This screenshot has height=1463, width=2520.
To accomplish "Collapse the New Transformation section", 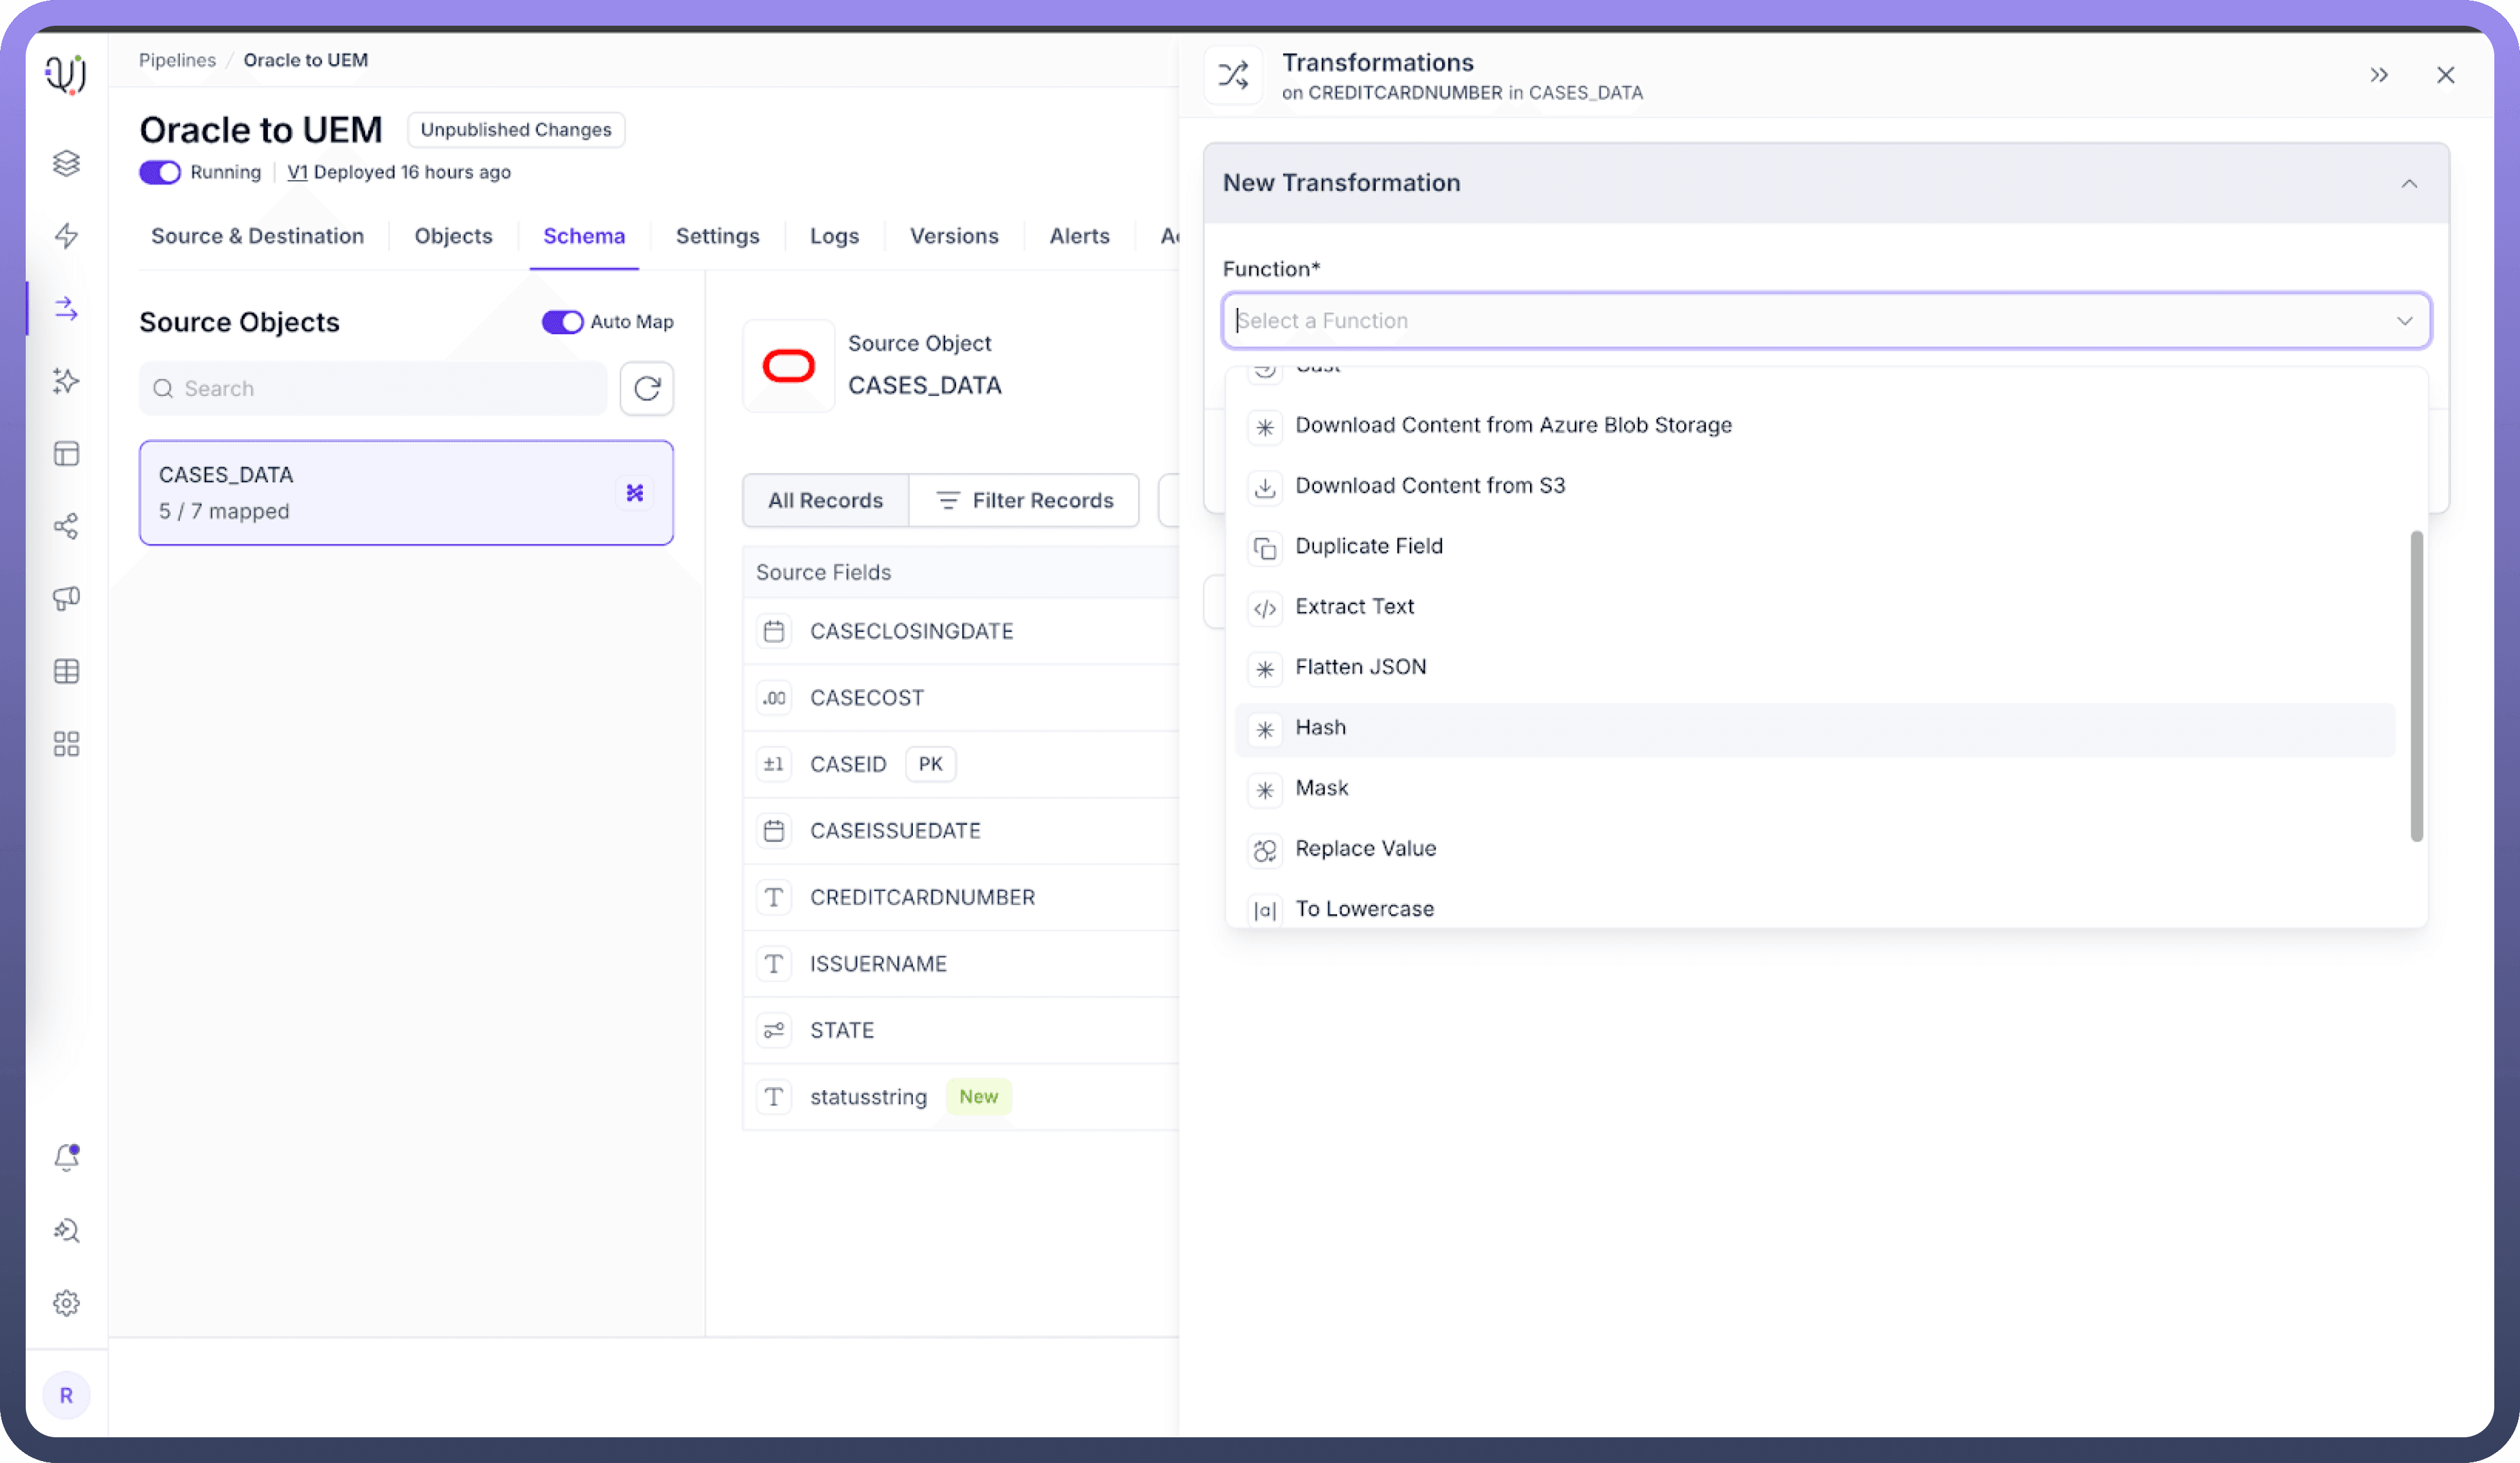I will (2408, 183).
